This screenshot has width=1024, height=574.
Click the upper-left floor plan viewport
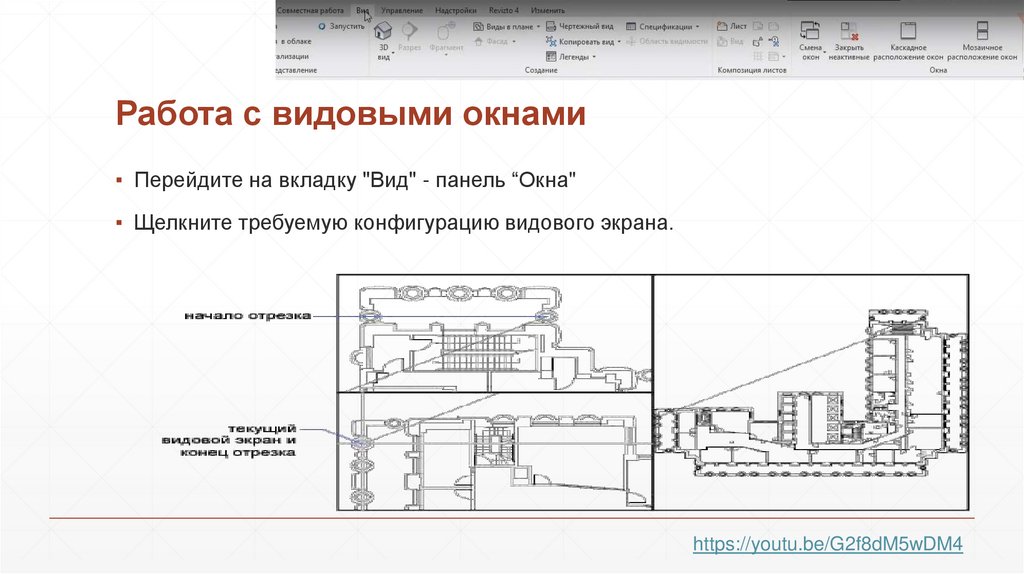point(494,334)
